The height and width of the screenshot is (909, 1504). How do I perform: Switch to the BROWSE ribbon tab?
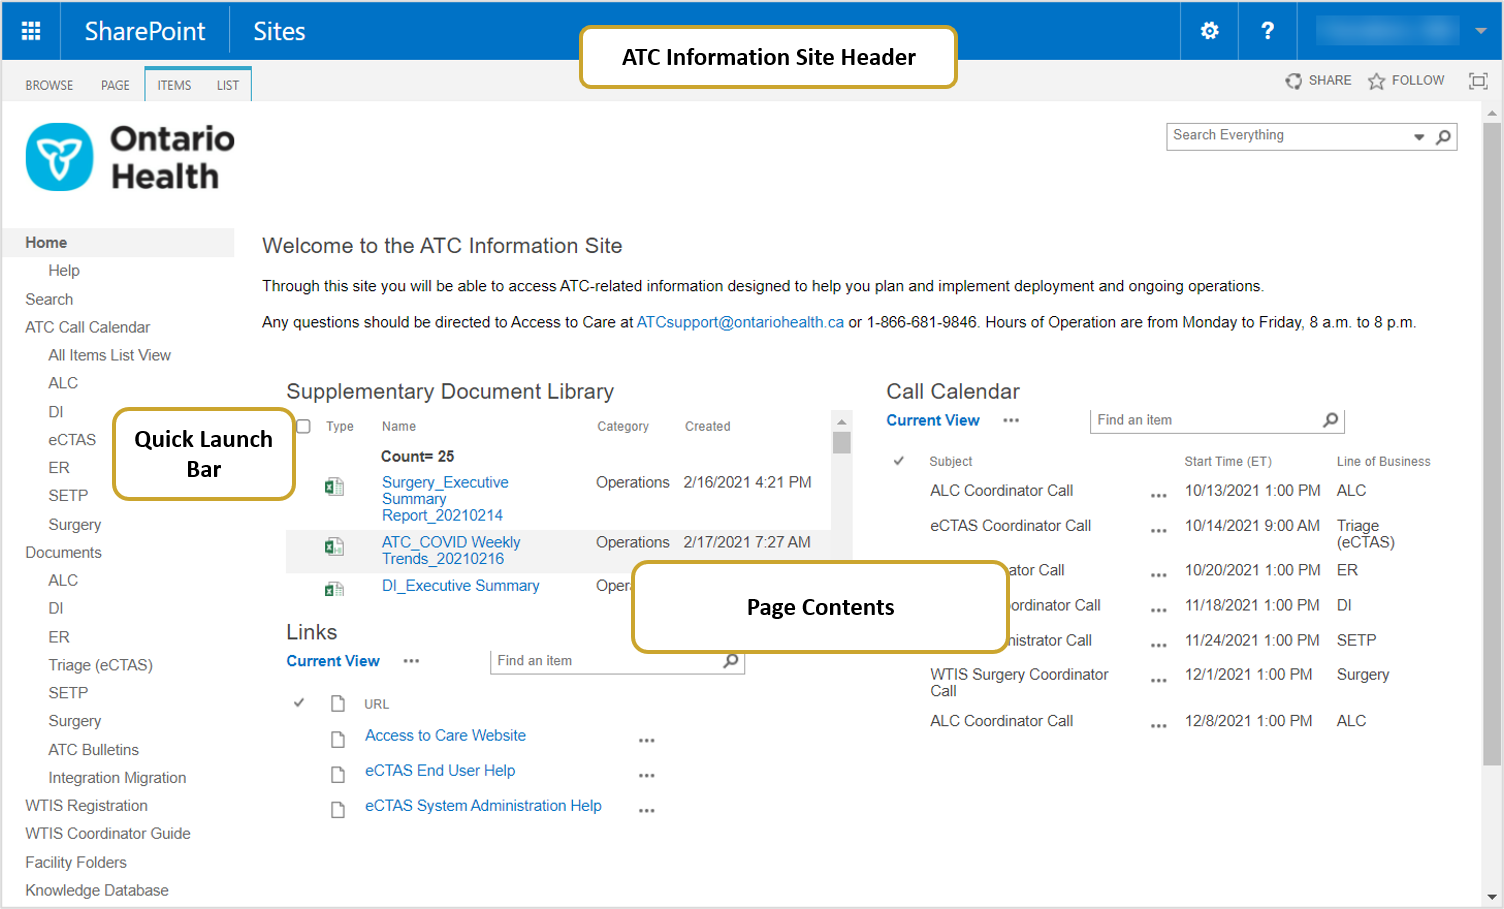(49, 85)
